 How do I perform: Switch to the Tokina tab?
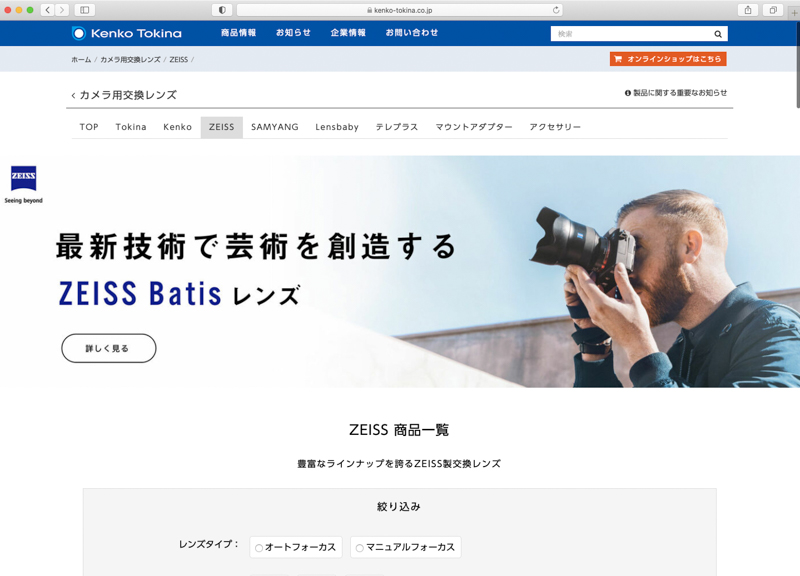131,127
